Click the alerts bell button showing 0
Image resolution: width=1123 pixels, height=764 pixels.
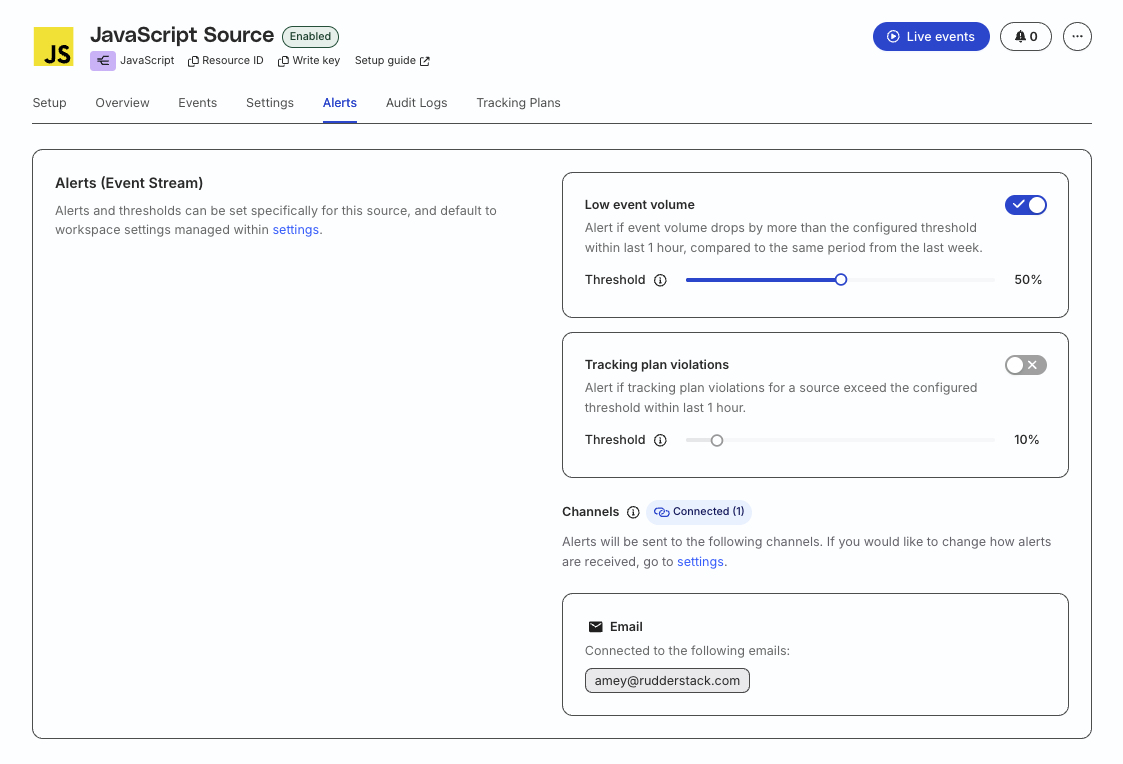[1026, 37]
